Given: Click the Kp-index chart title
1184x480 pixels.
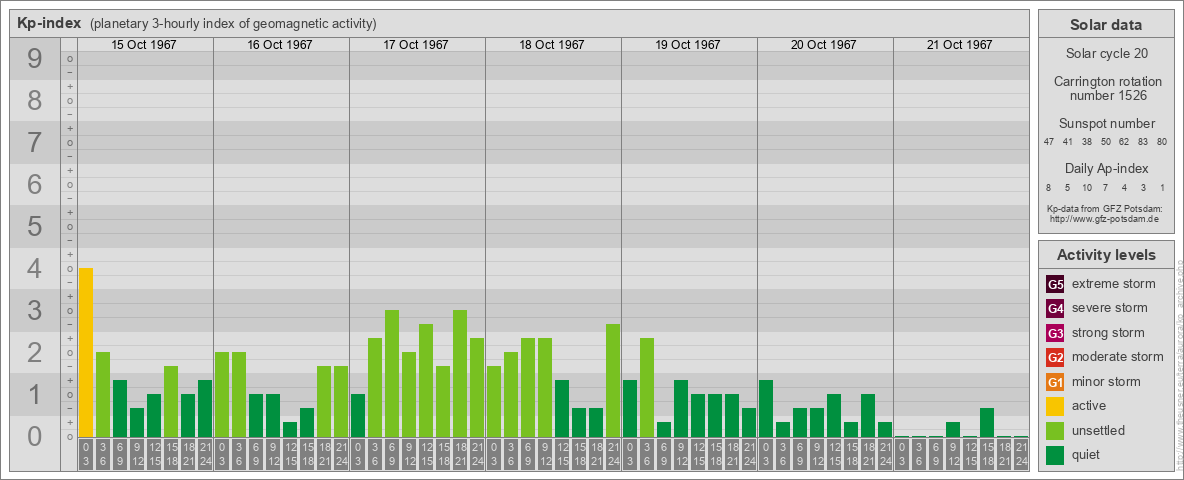Looking at the screenshot, I should pos(48,23).
